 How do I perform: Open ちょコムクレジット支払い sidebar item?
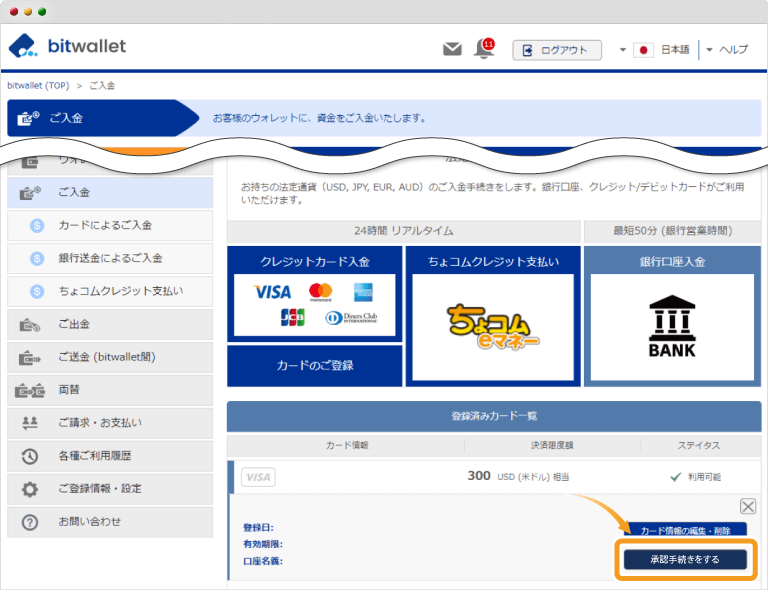pos(110,291)
